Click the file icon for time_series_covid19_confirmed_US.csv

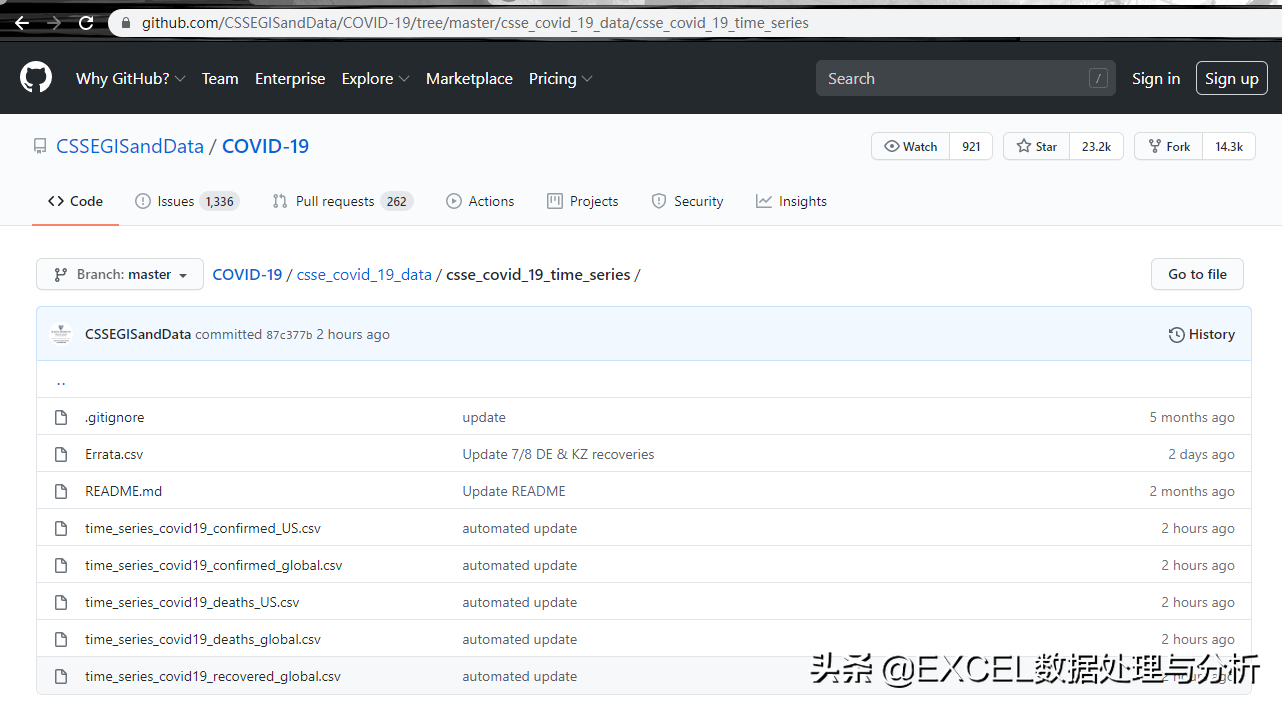(61, 528)
